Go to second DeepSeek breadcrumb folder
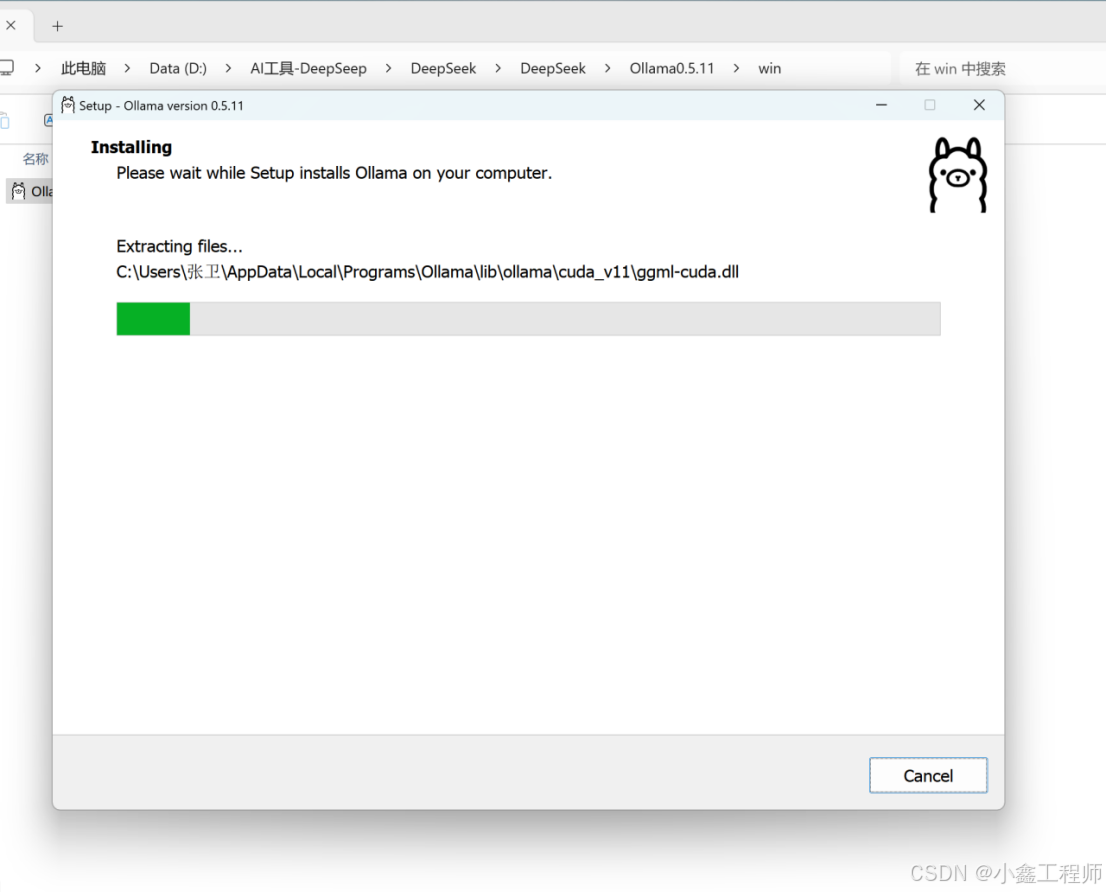 [553, 68]
